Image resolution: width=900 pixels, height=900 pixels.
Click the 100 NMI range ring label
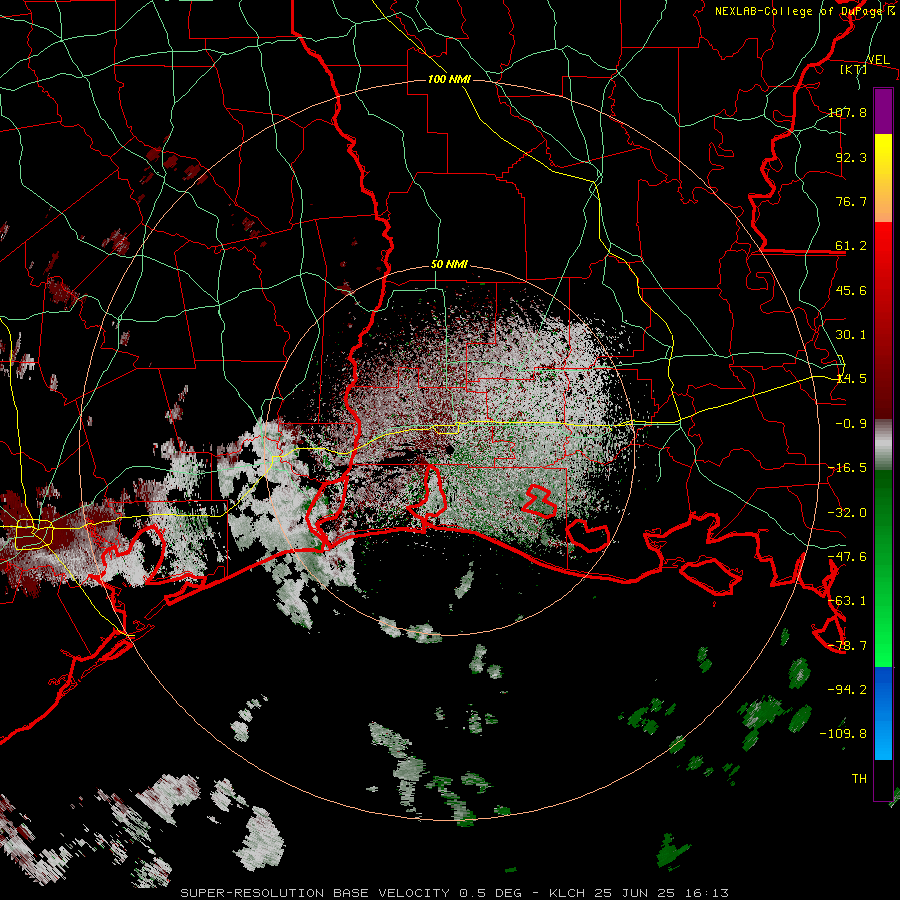[449, 79]
